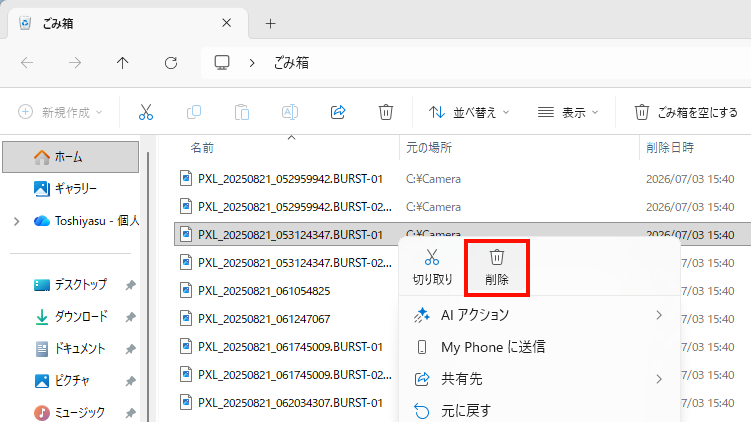
Task: Open ドキュメント in the sidebar
Action: pyautogui.click(x=70, y=348)
